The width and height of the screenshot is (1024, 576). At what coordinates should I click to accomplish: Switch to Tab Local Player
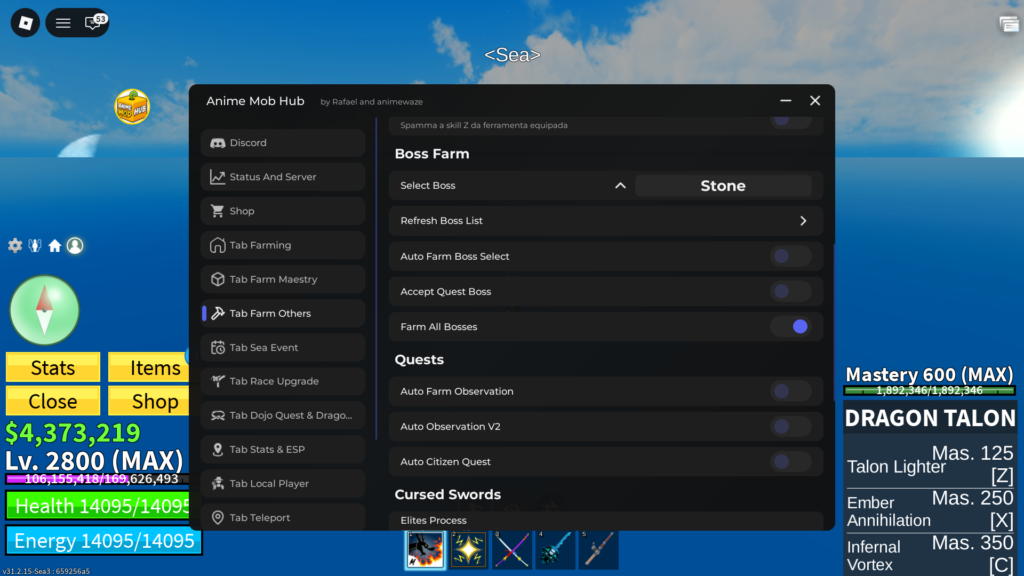(283, 483)
